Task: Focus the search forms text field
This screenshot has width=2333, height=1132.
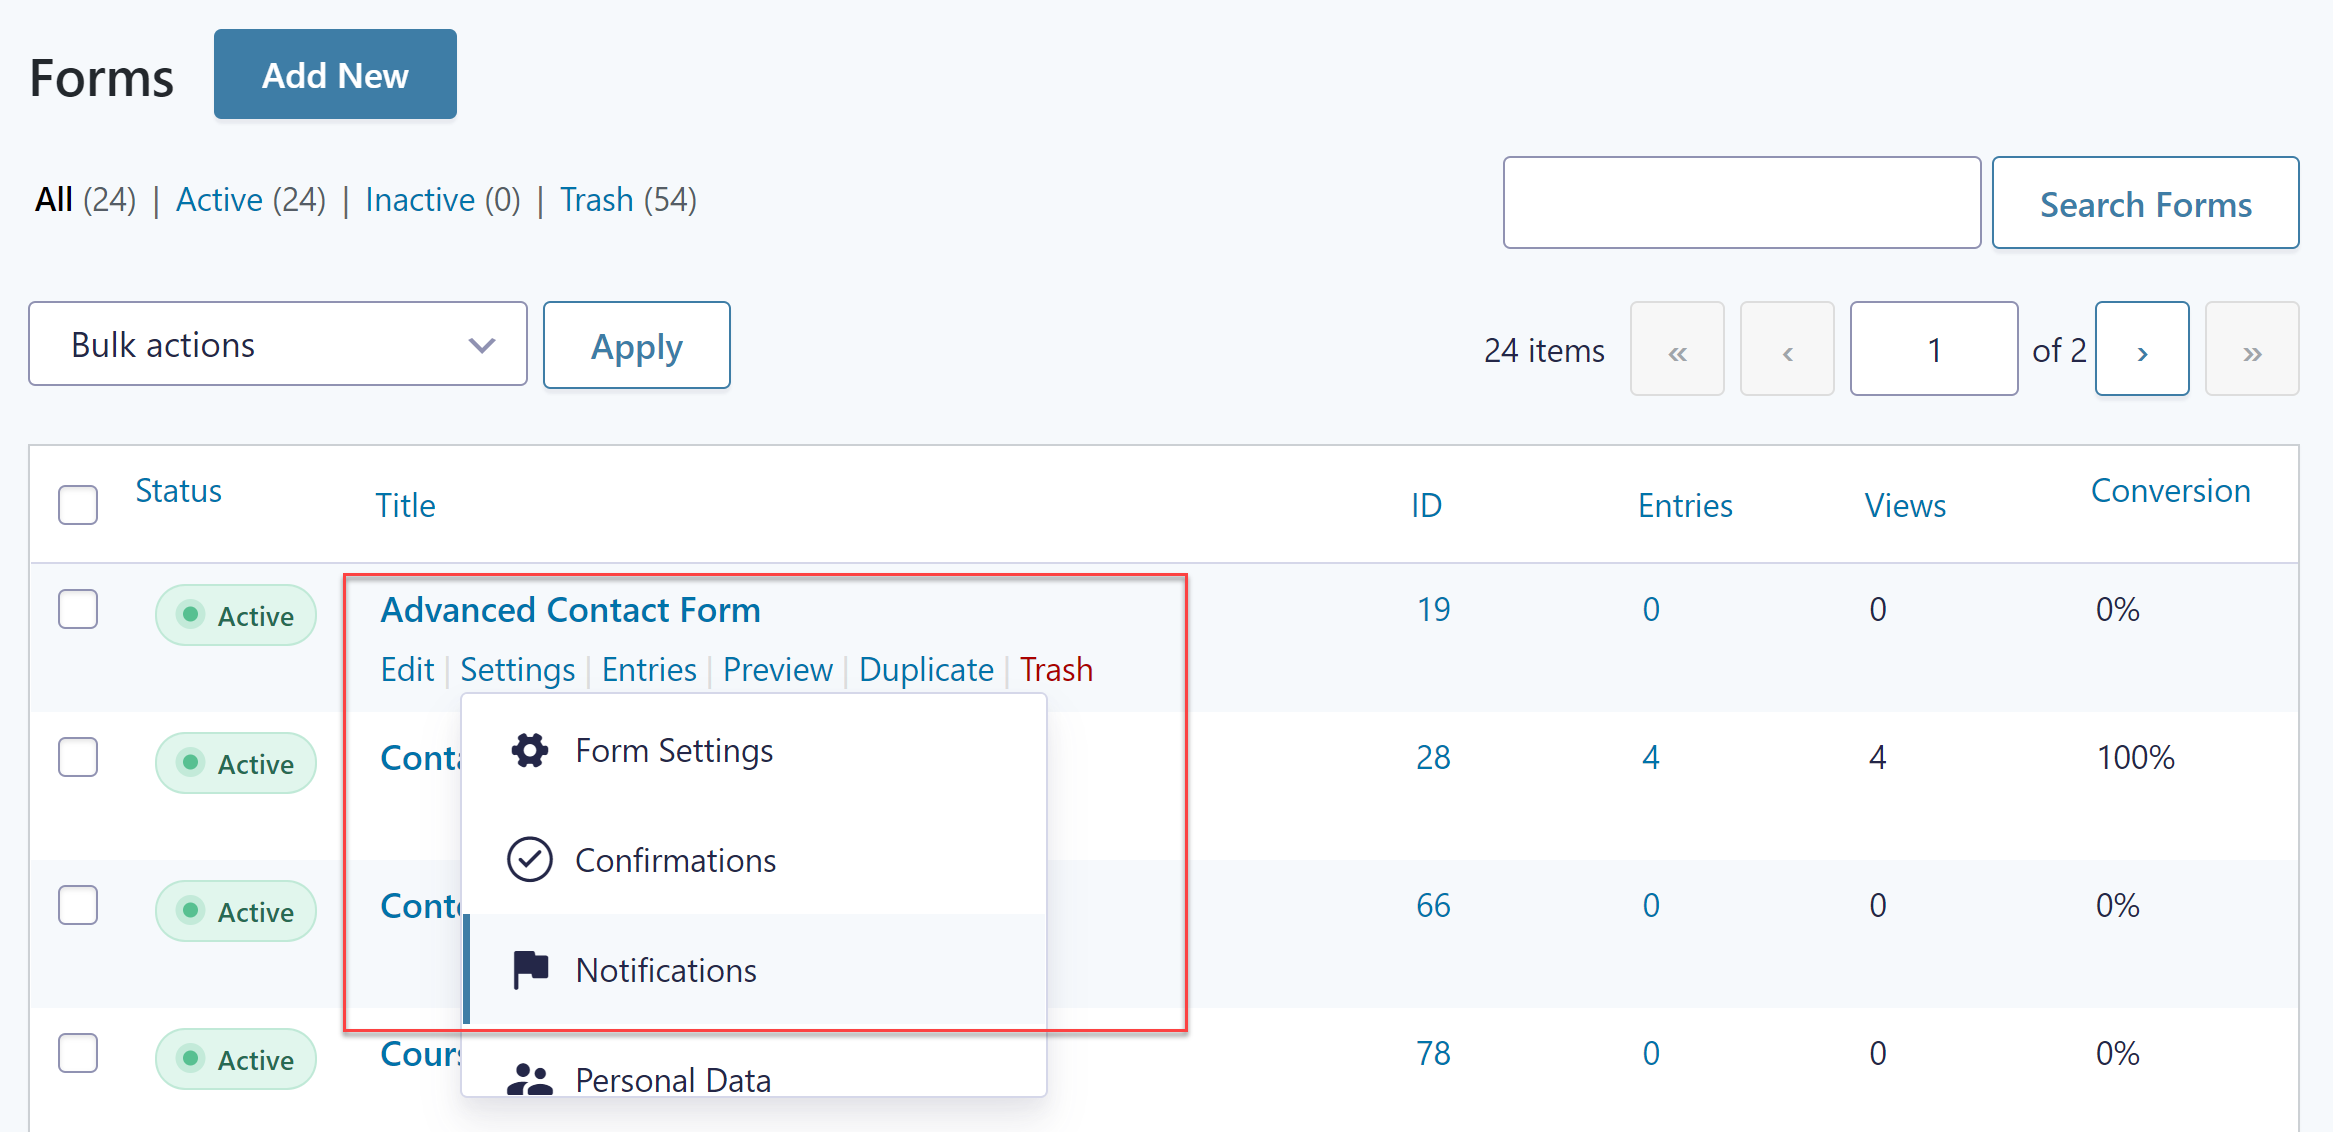Action: (1741, 202)
